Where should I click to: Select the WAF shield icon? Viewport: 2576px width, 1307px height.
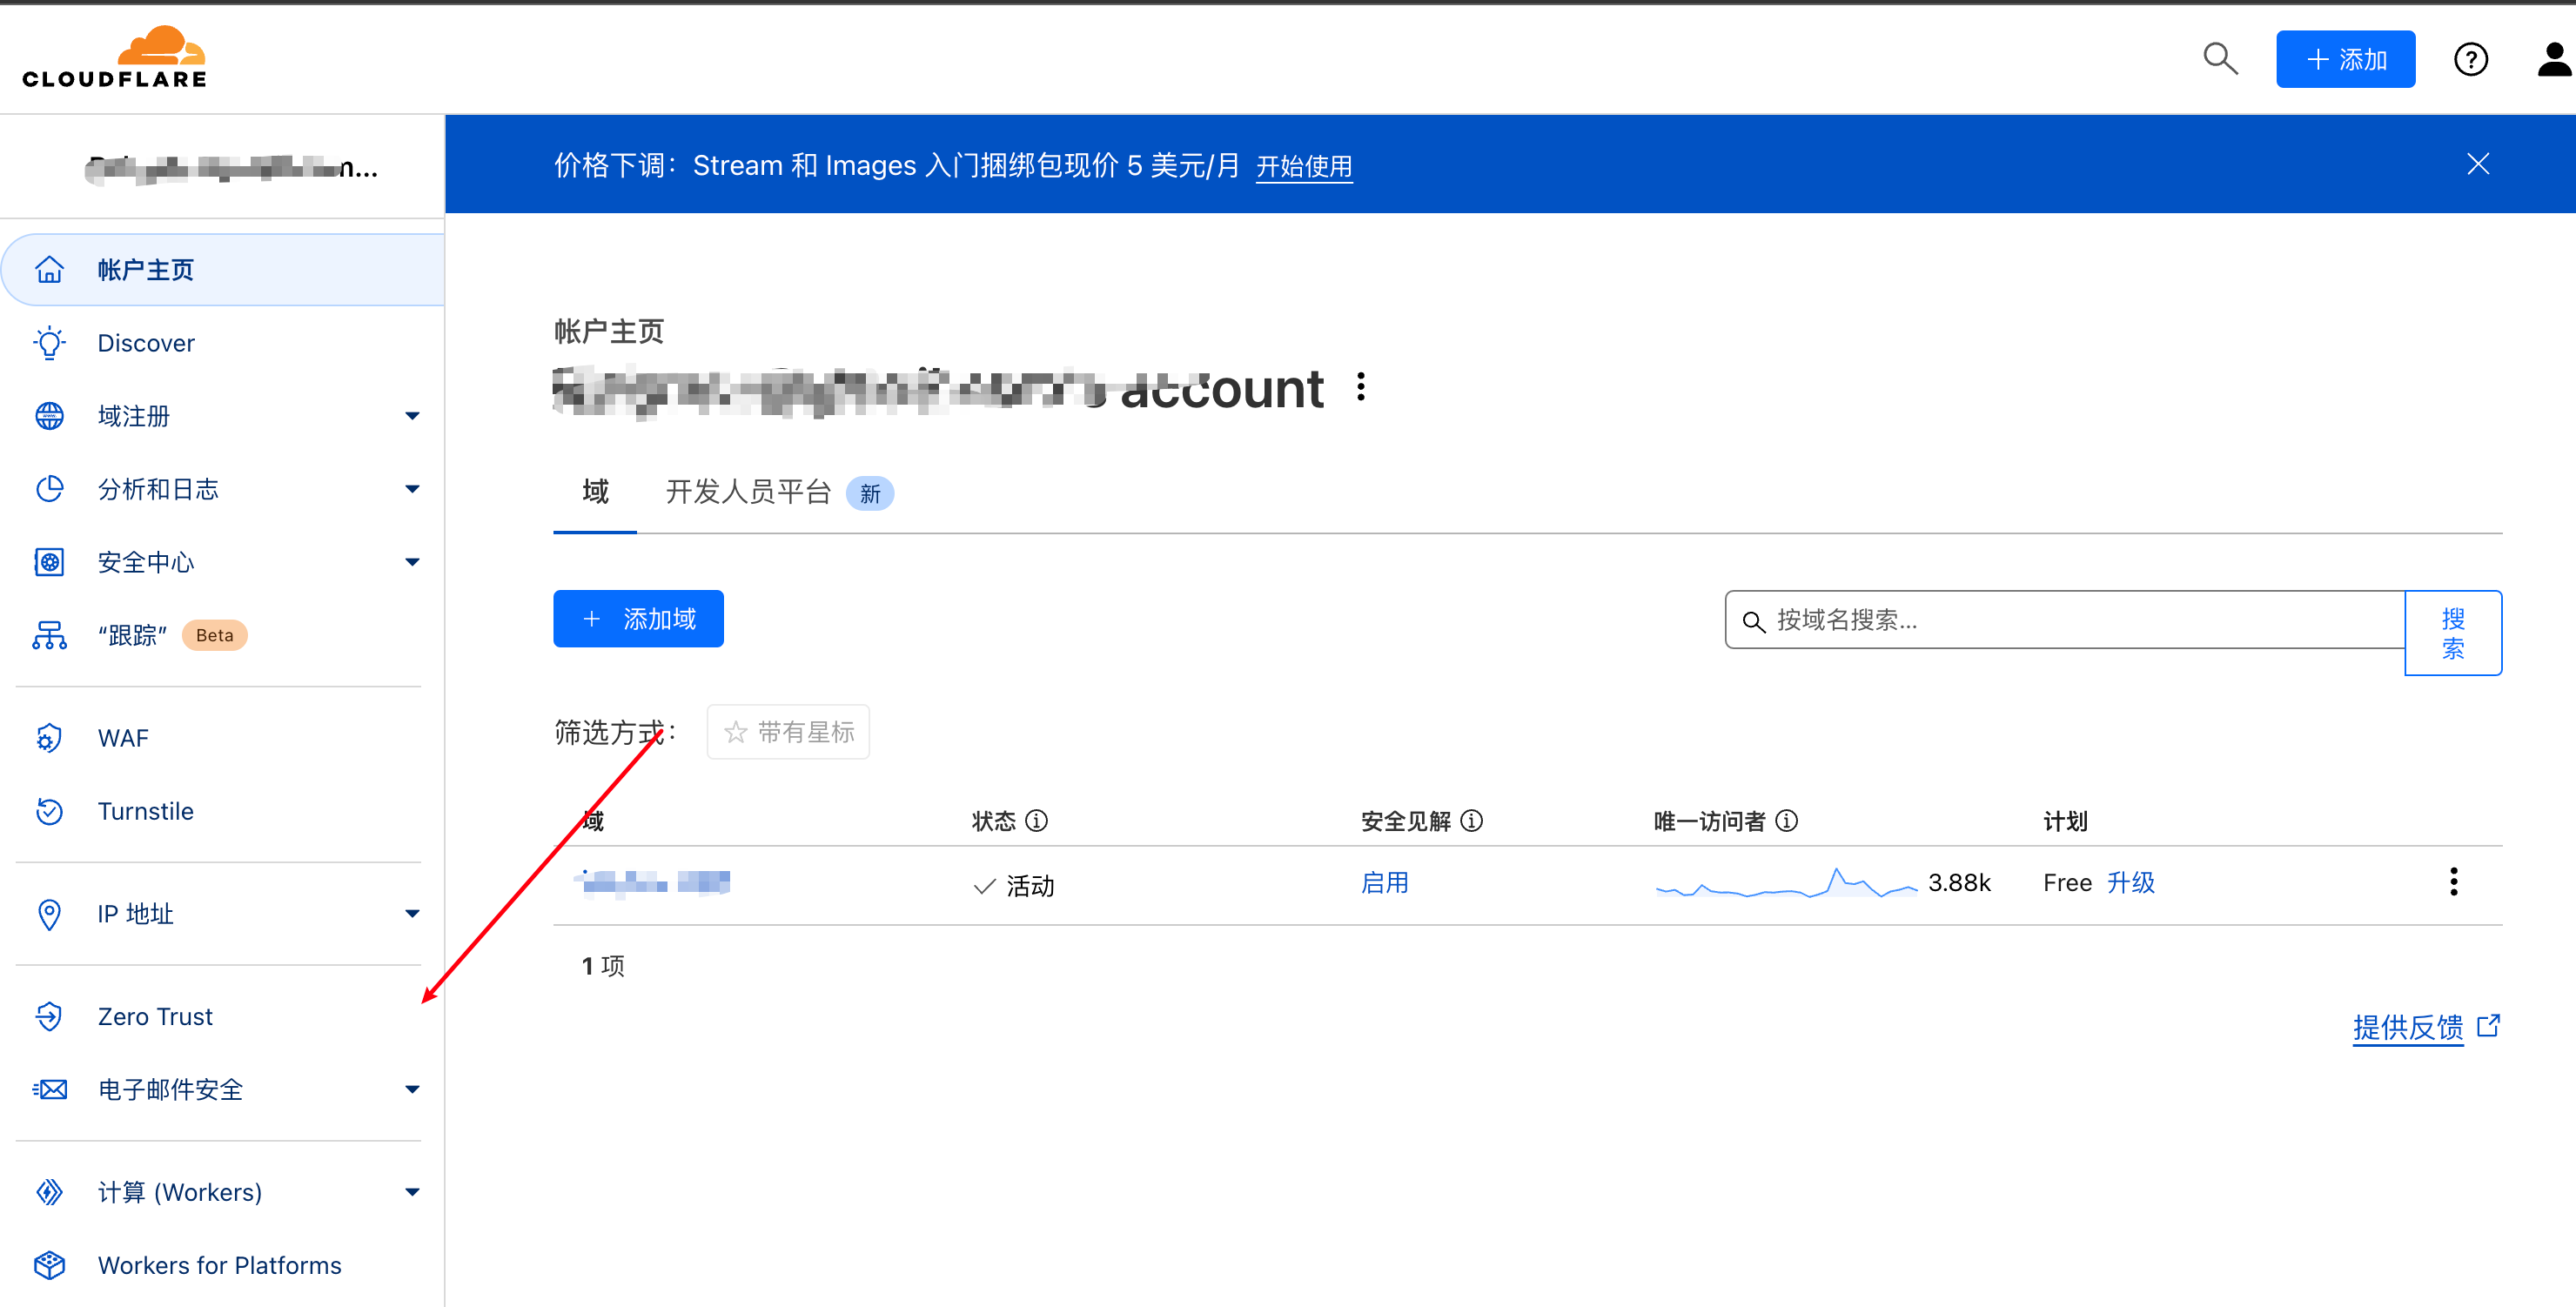point(49,737)
